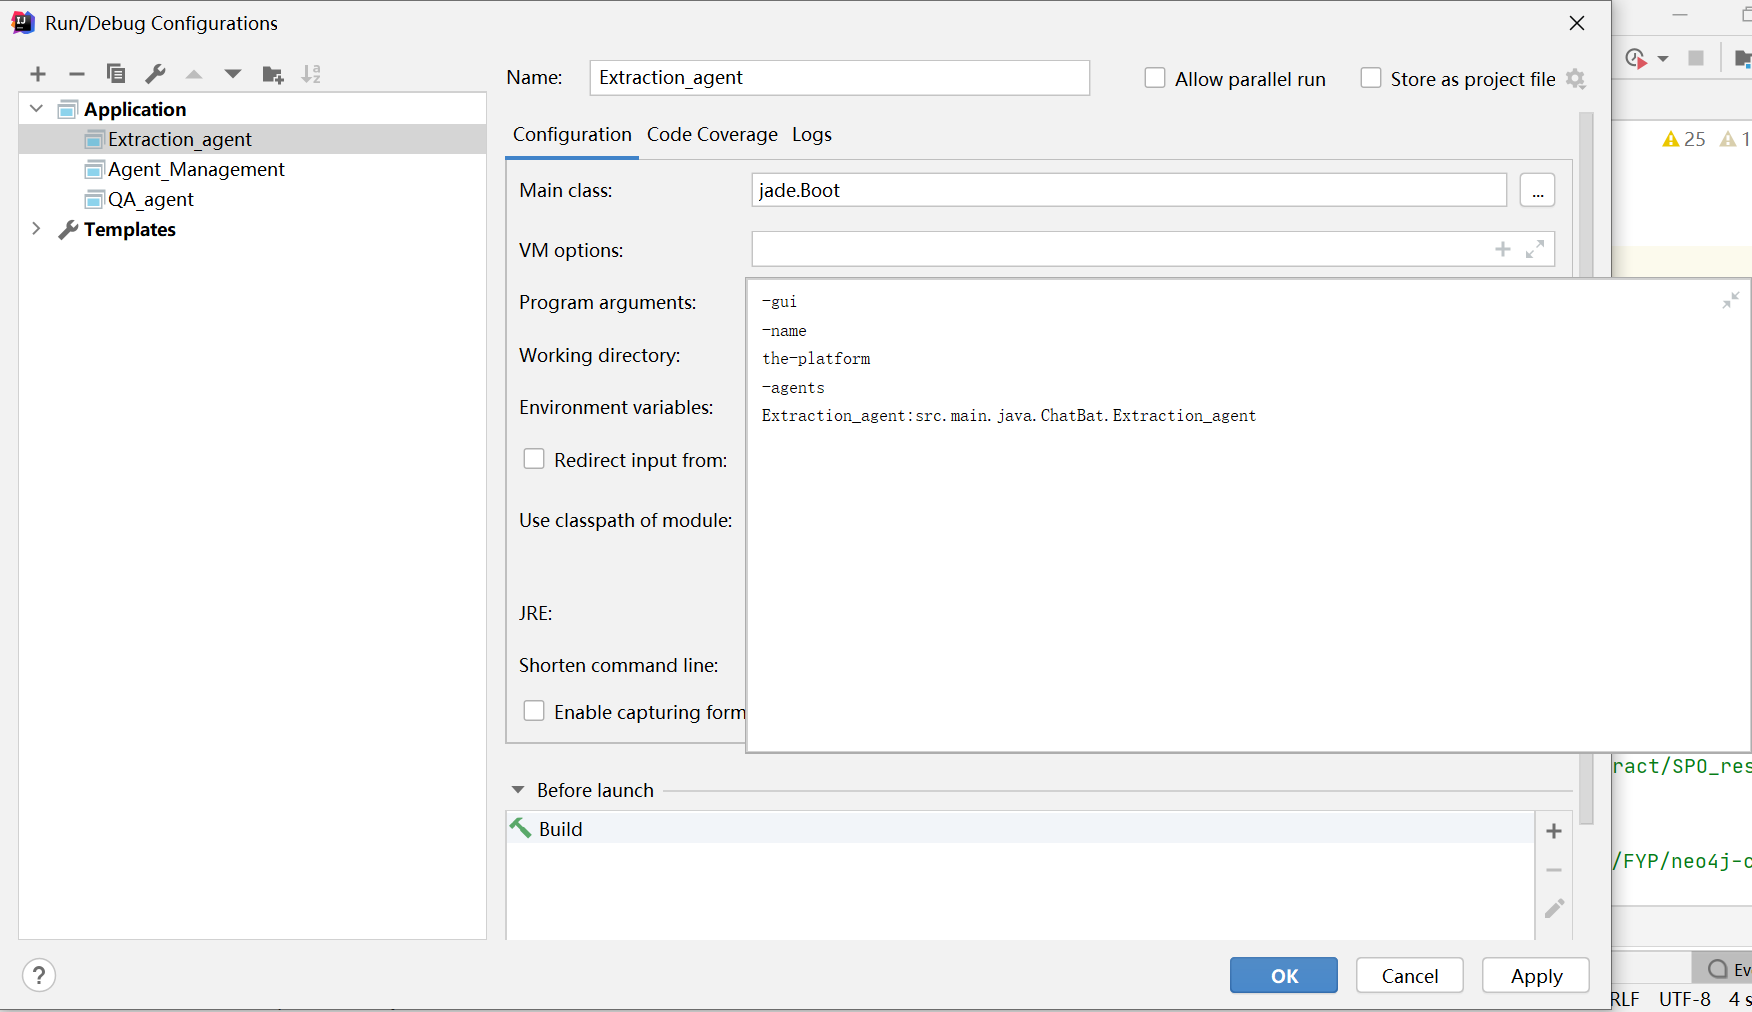Edit the configuration Name field

click(840, 78)
